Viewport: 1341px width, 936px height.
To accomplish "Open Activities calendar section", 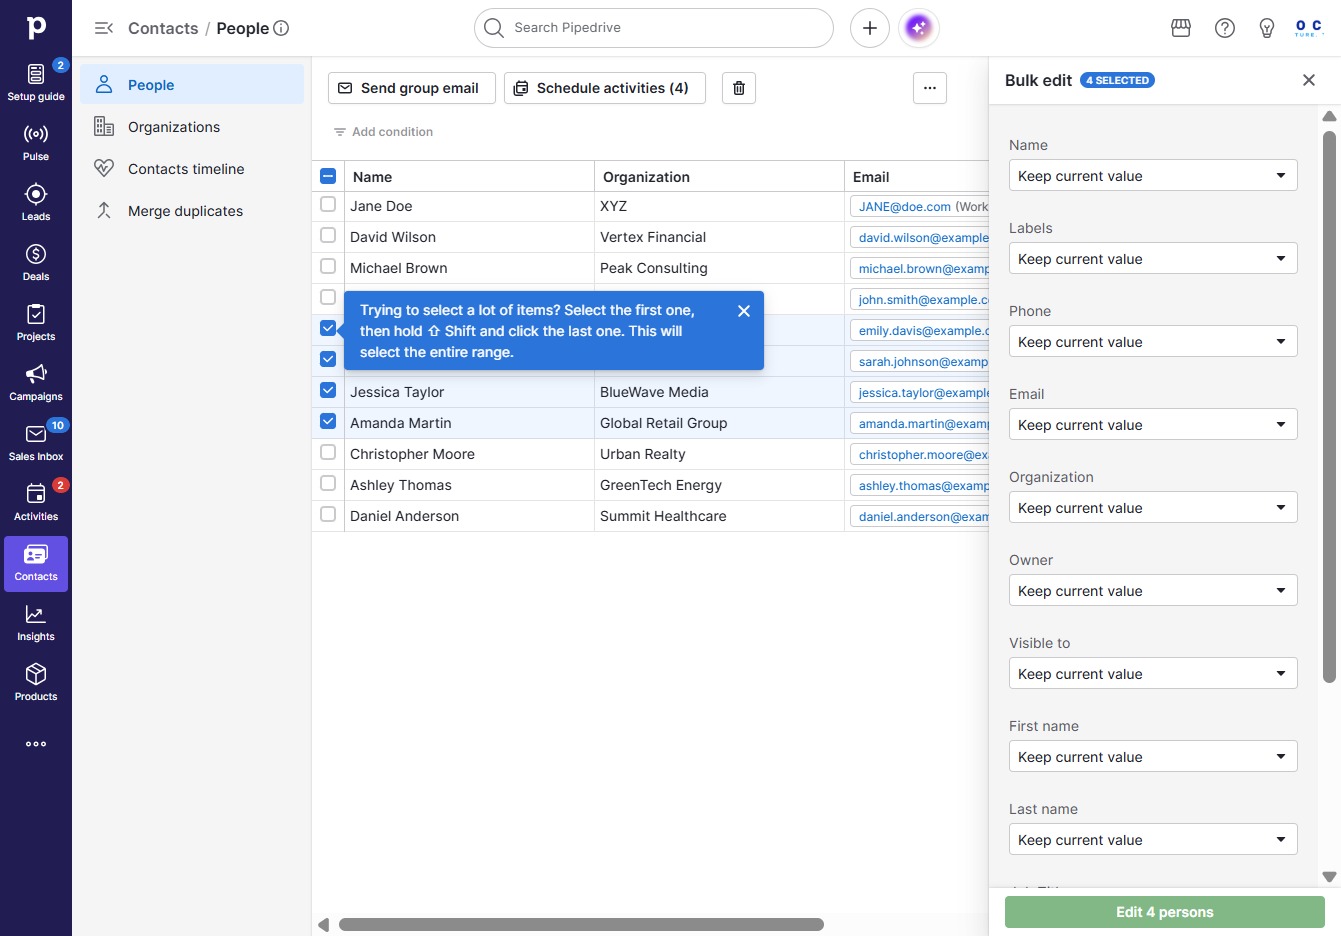I will click(36, 502).
